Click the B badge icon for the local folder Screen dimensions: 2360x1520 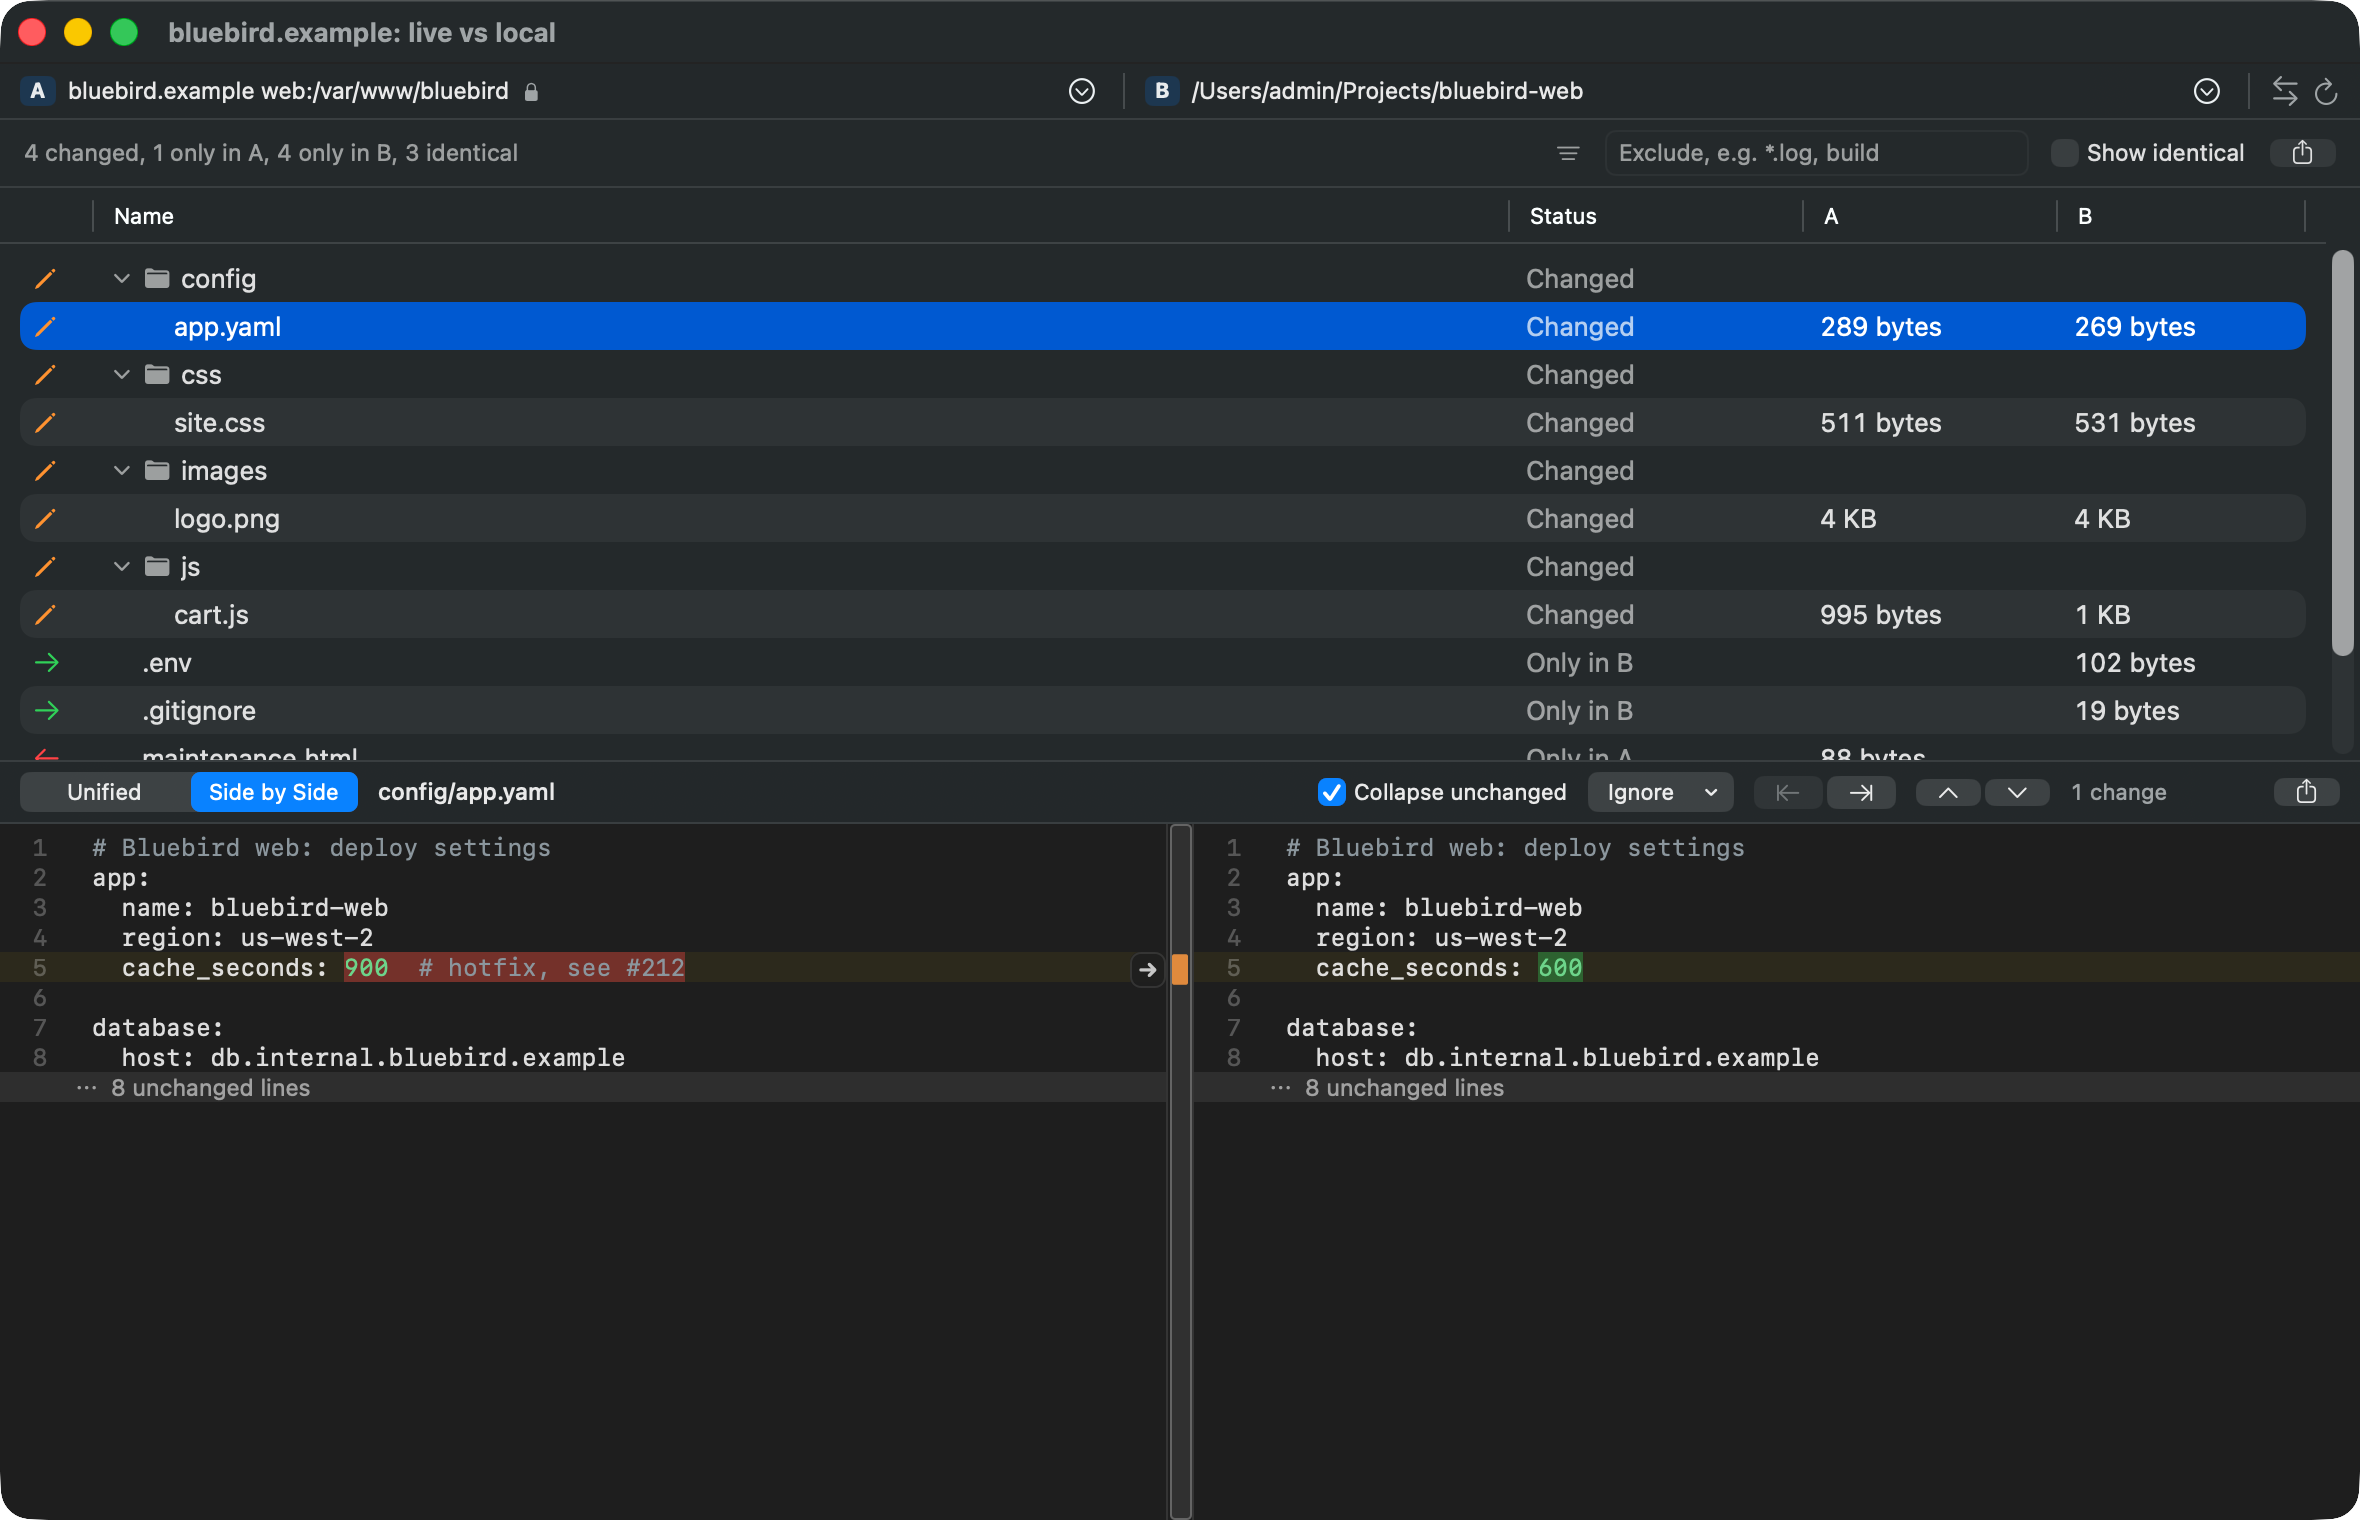(x=1161, y=91)
